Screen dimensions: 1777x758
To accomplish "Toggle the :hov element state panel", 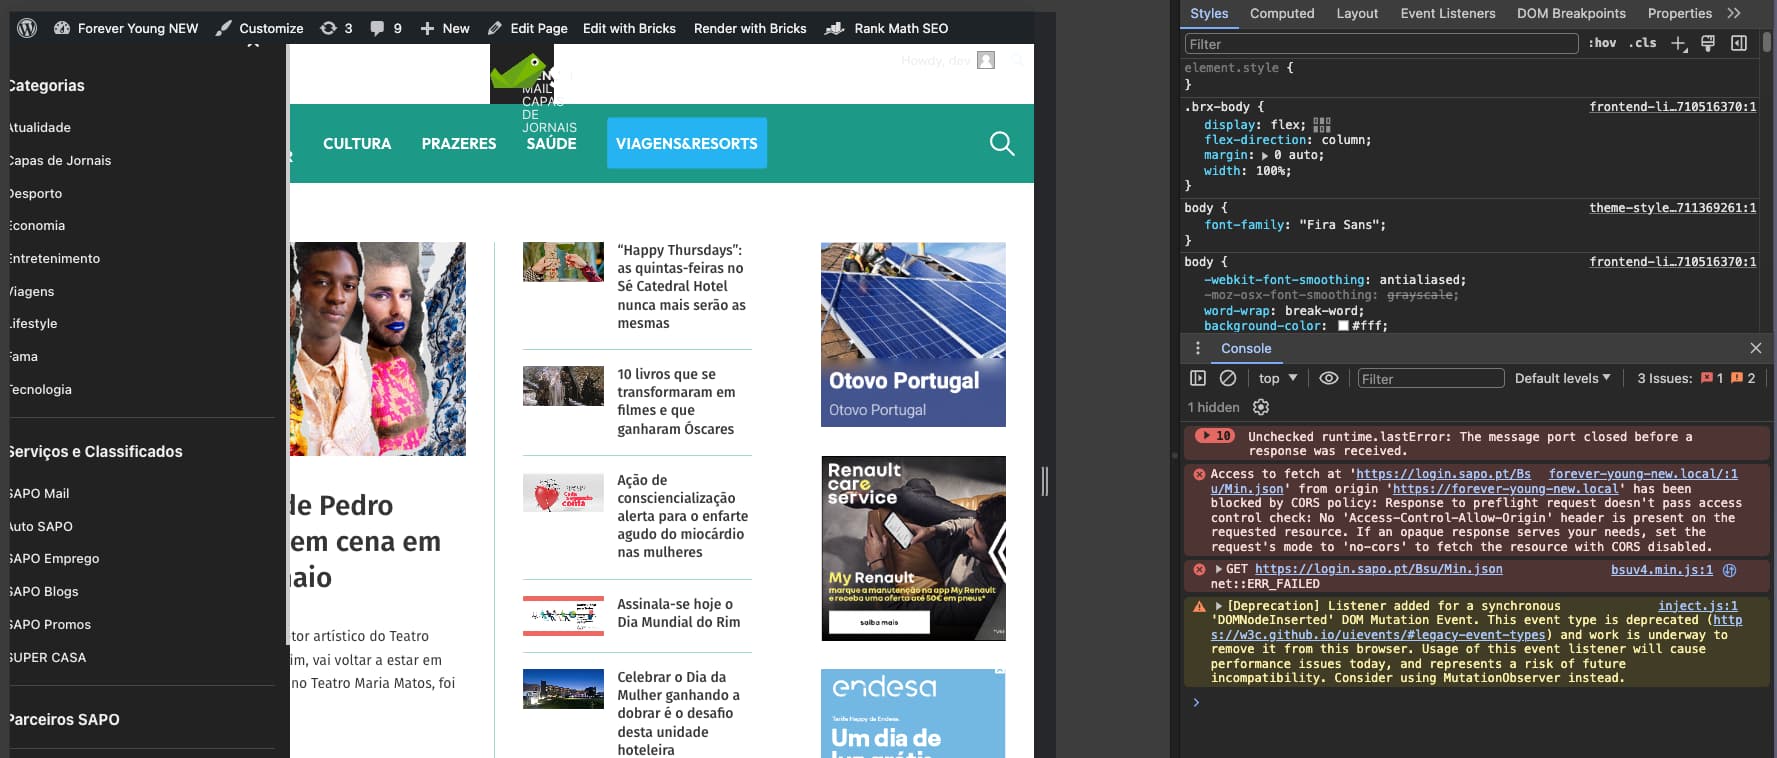I will pos(1602,43).
